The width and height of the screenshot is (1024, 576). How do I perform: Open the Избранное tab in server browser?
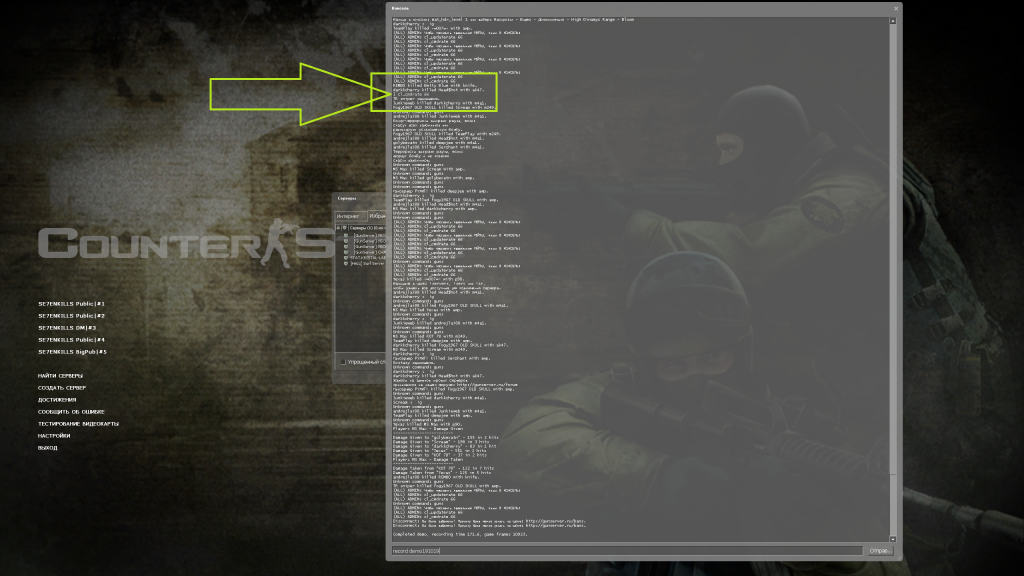378,215
